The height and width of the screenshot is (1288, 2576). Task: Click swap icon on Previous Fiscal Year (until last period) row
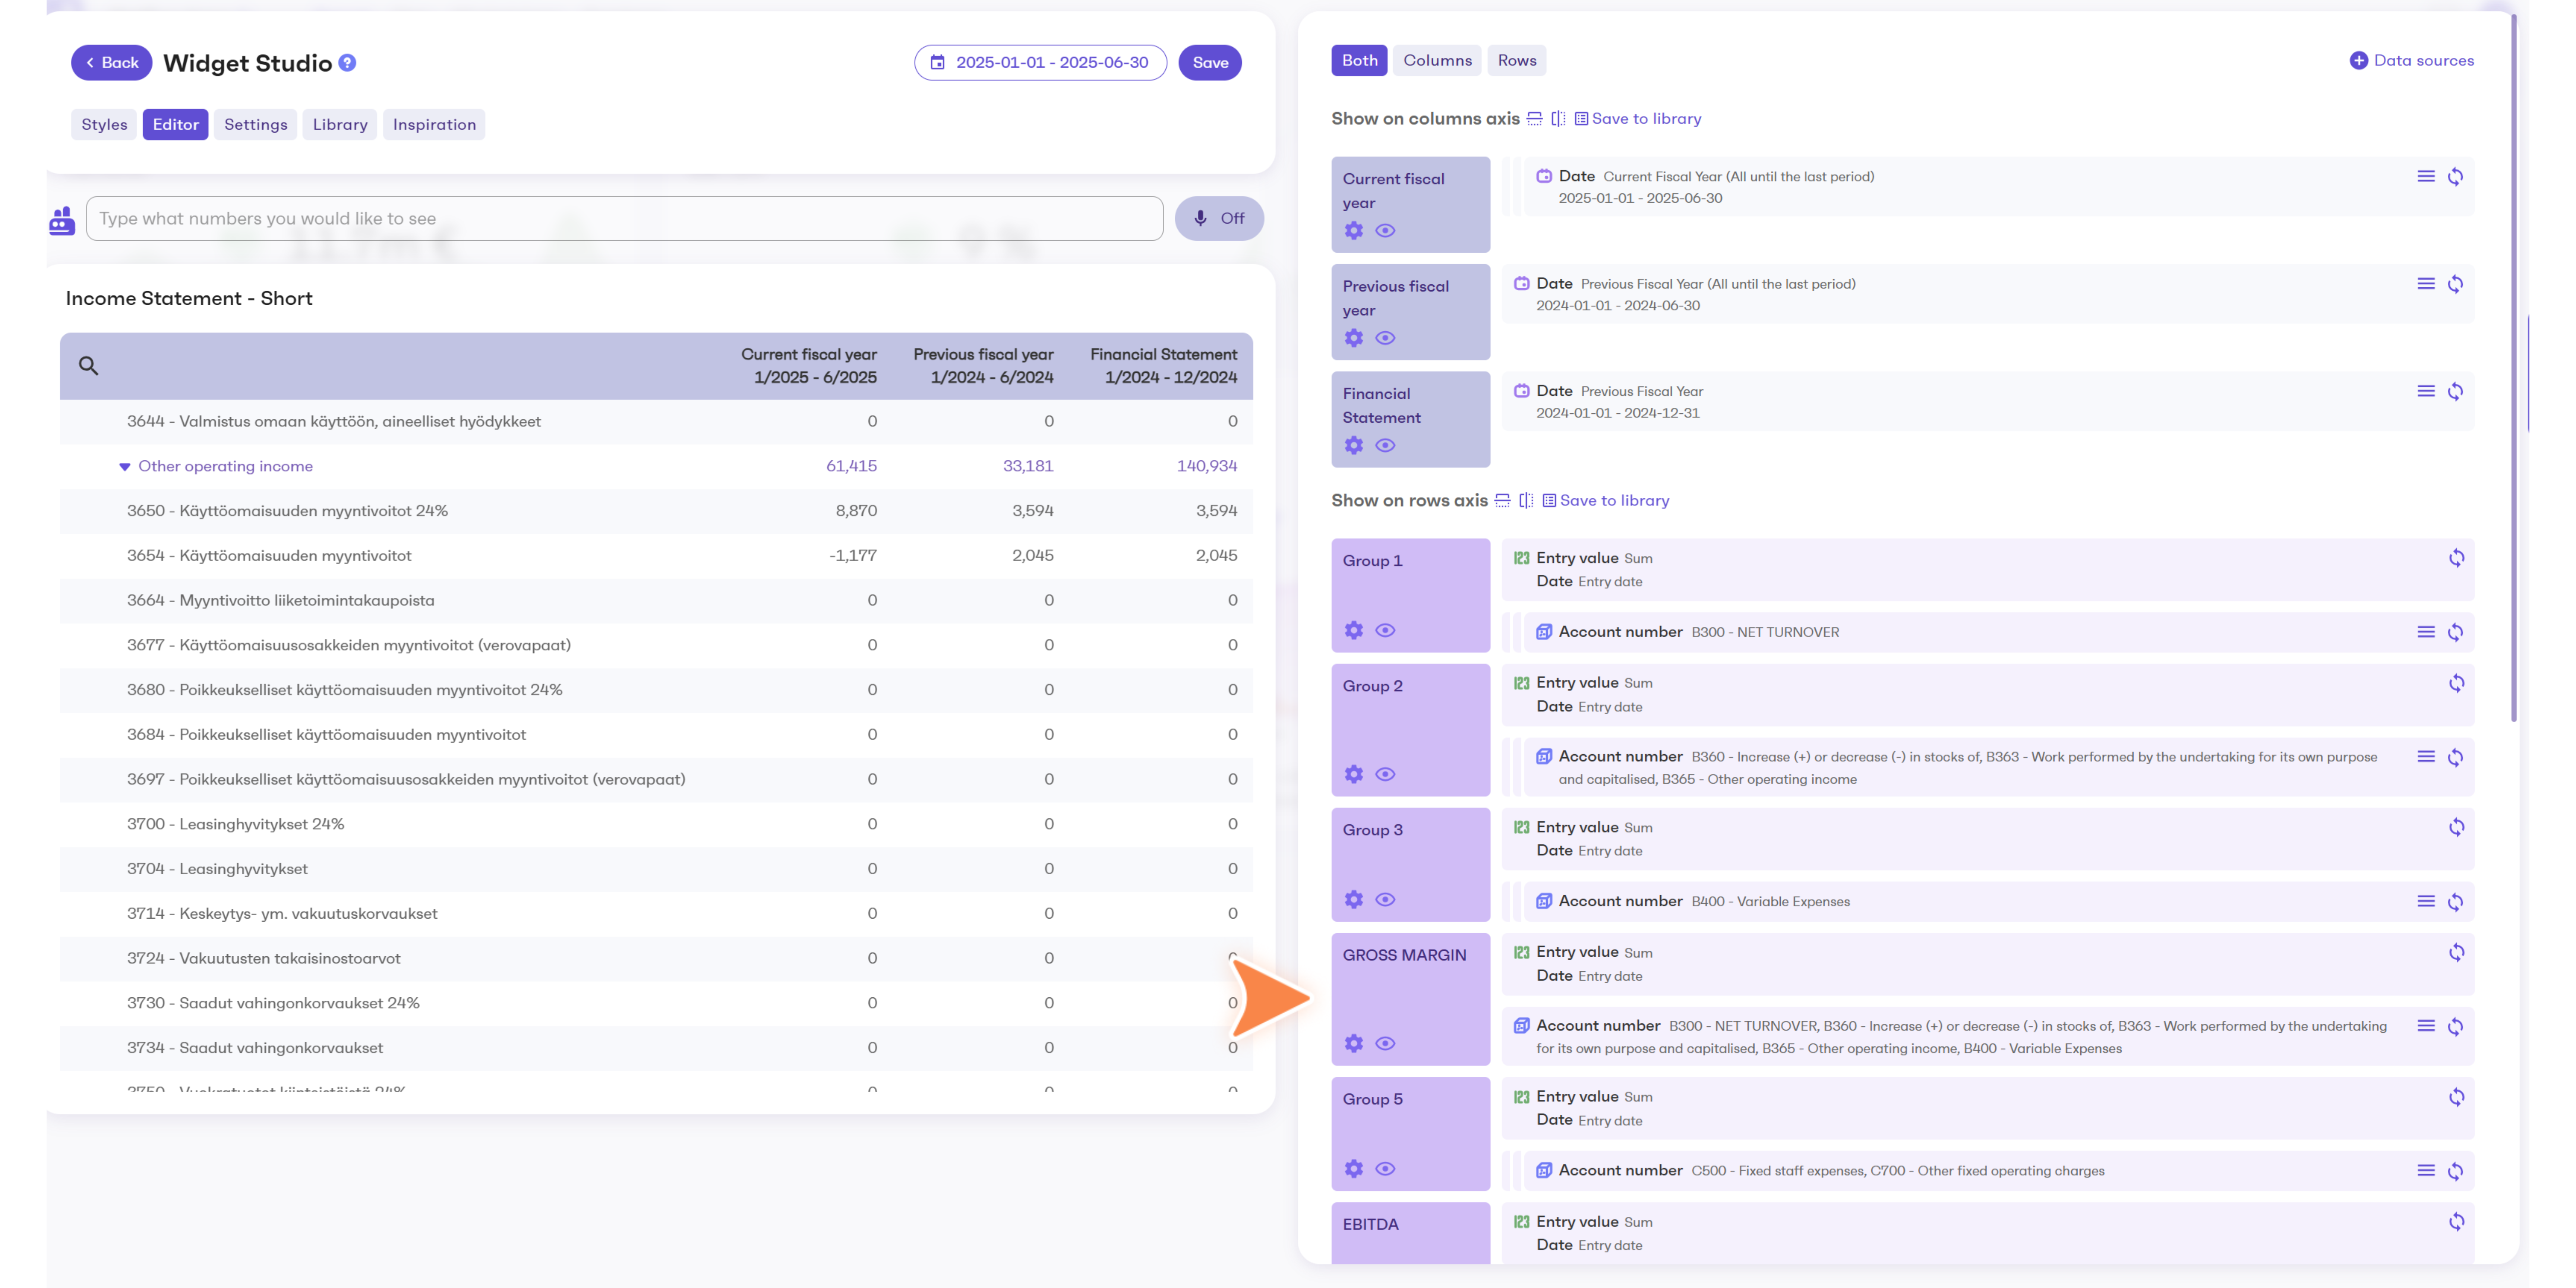click(x=2455, y=284)
